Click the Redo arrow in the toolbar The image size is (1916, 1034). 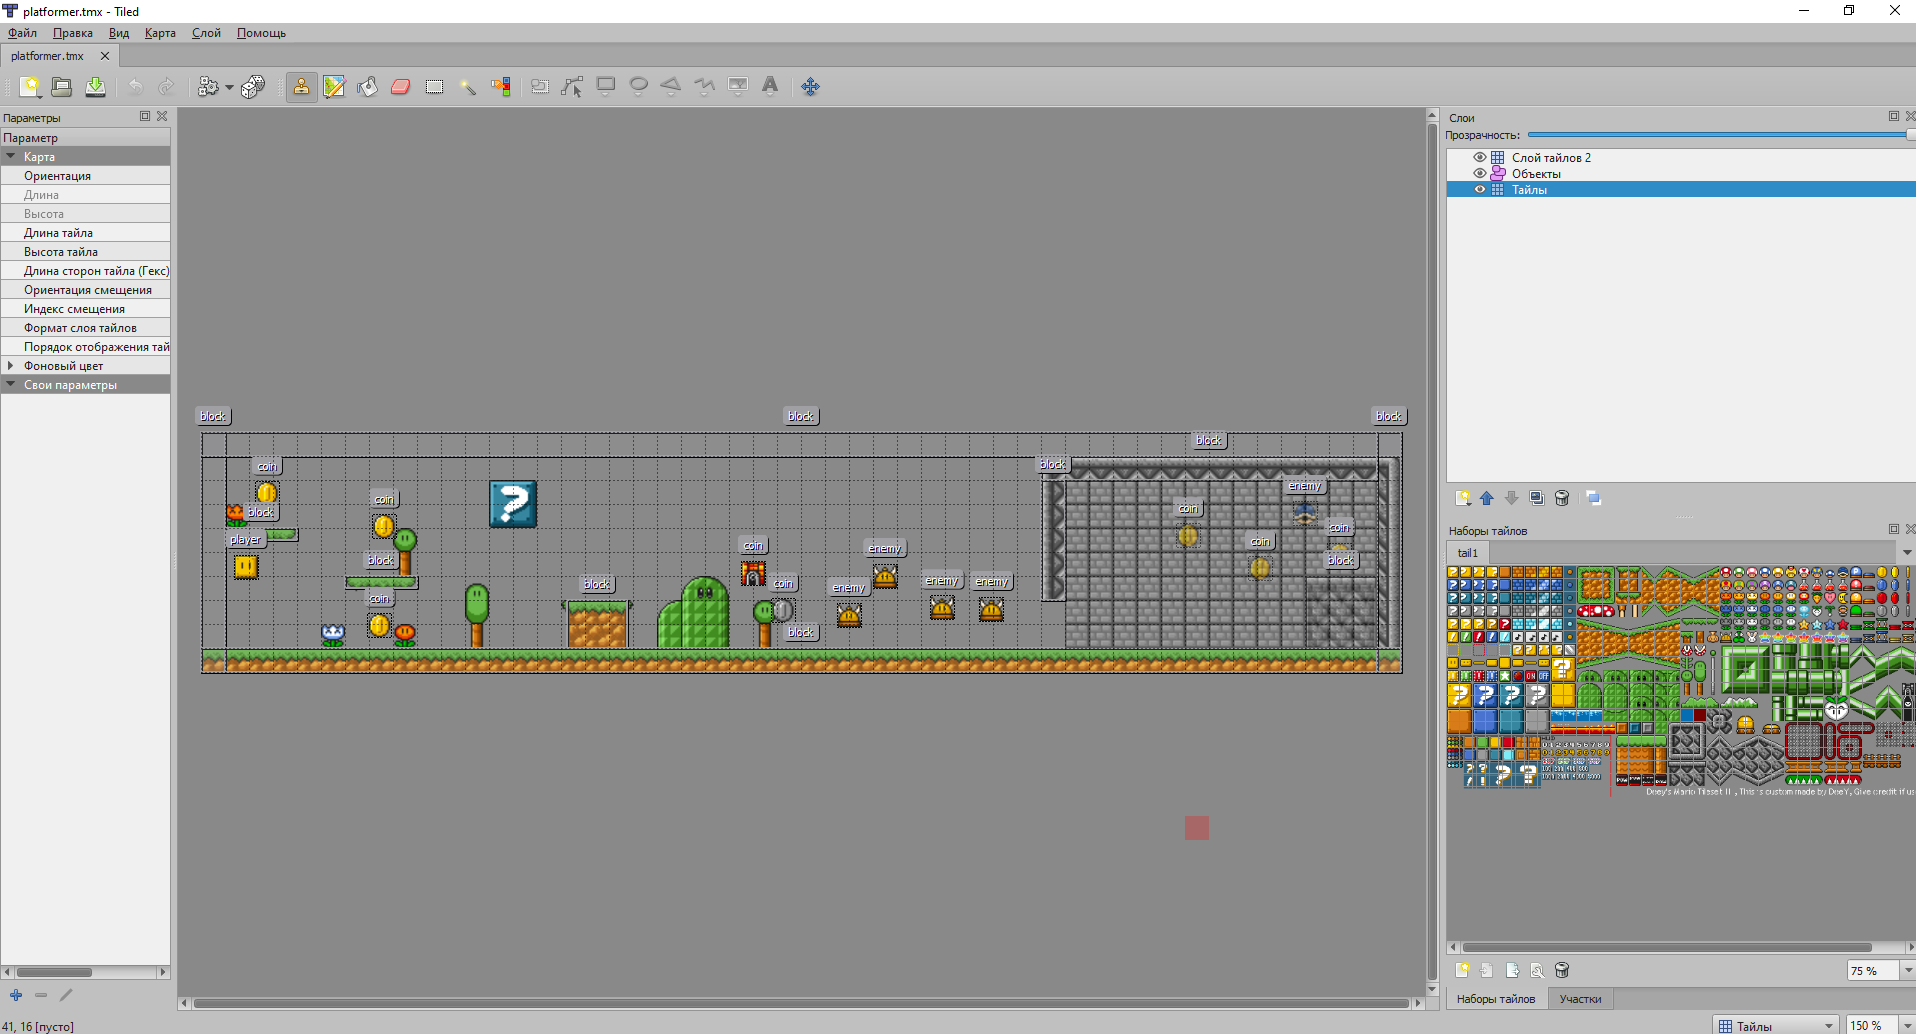pos(167,87)
